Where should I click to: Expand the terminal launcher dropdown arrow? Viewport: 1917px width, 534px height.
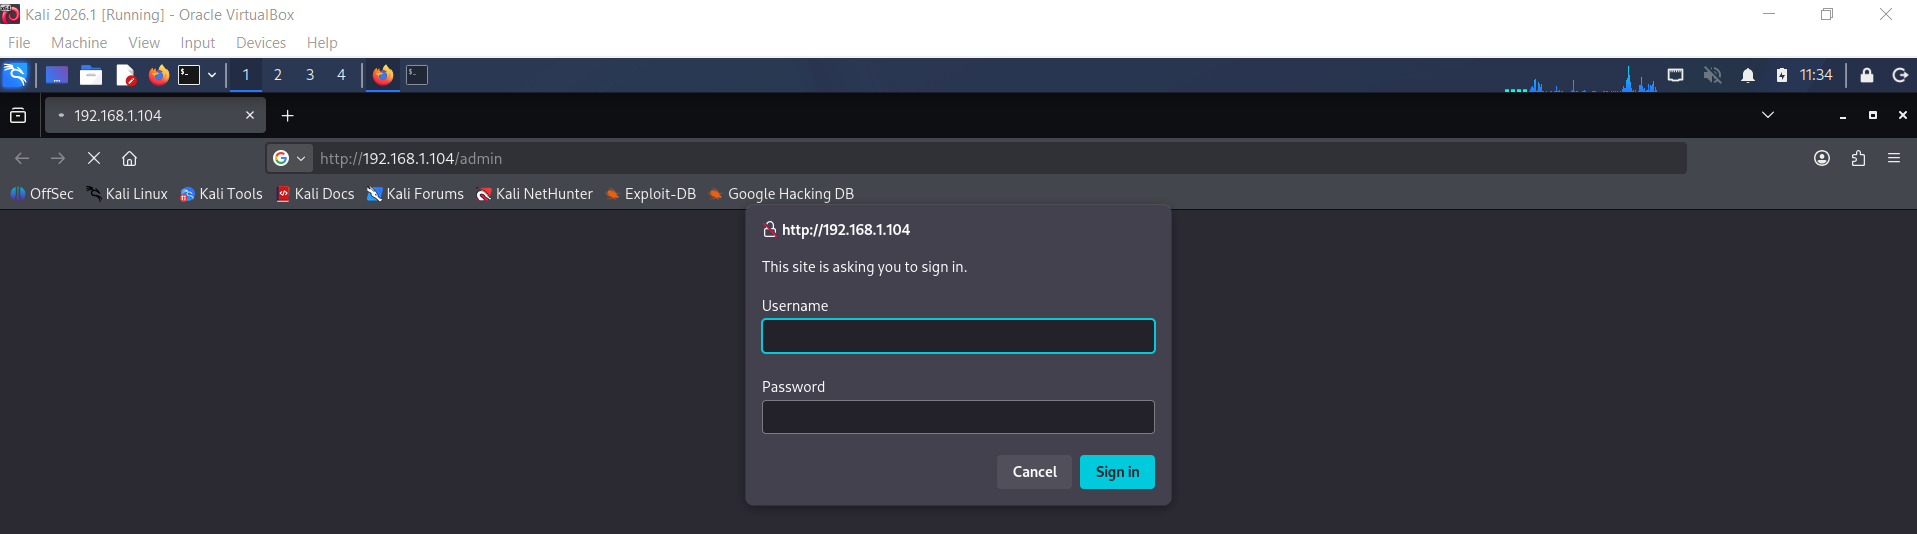point(212,75)
